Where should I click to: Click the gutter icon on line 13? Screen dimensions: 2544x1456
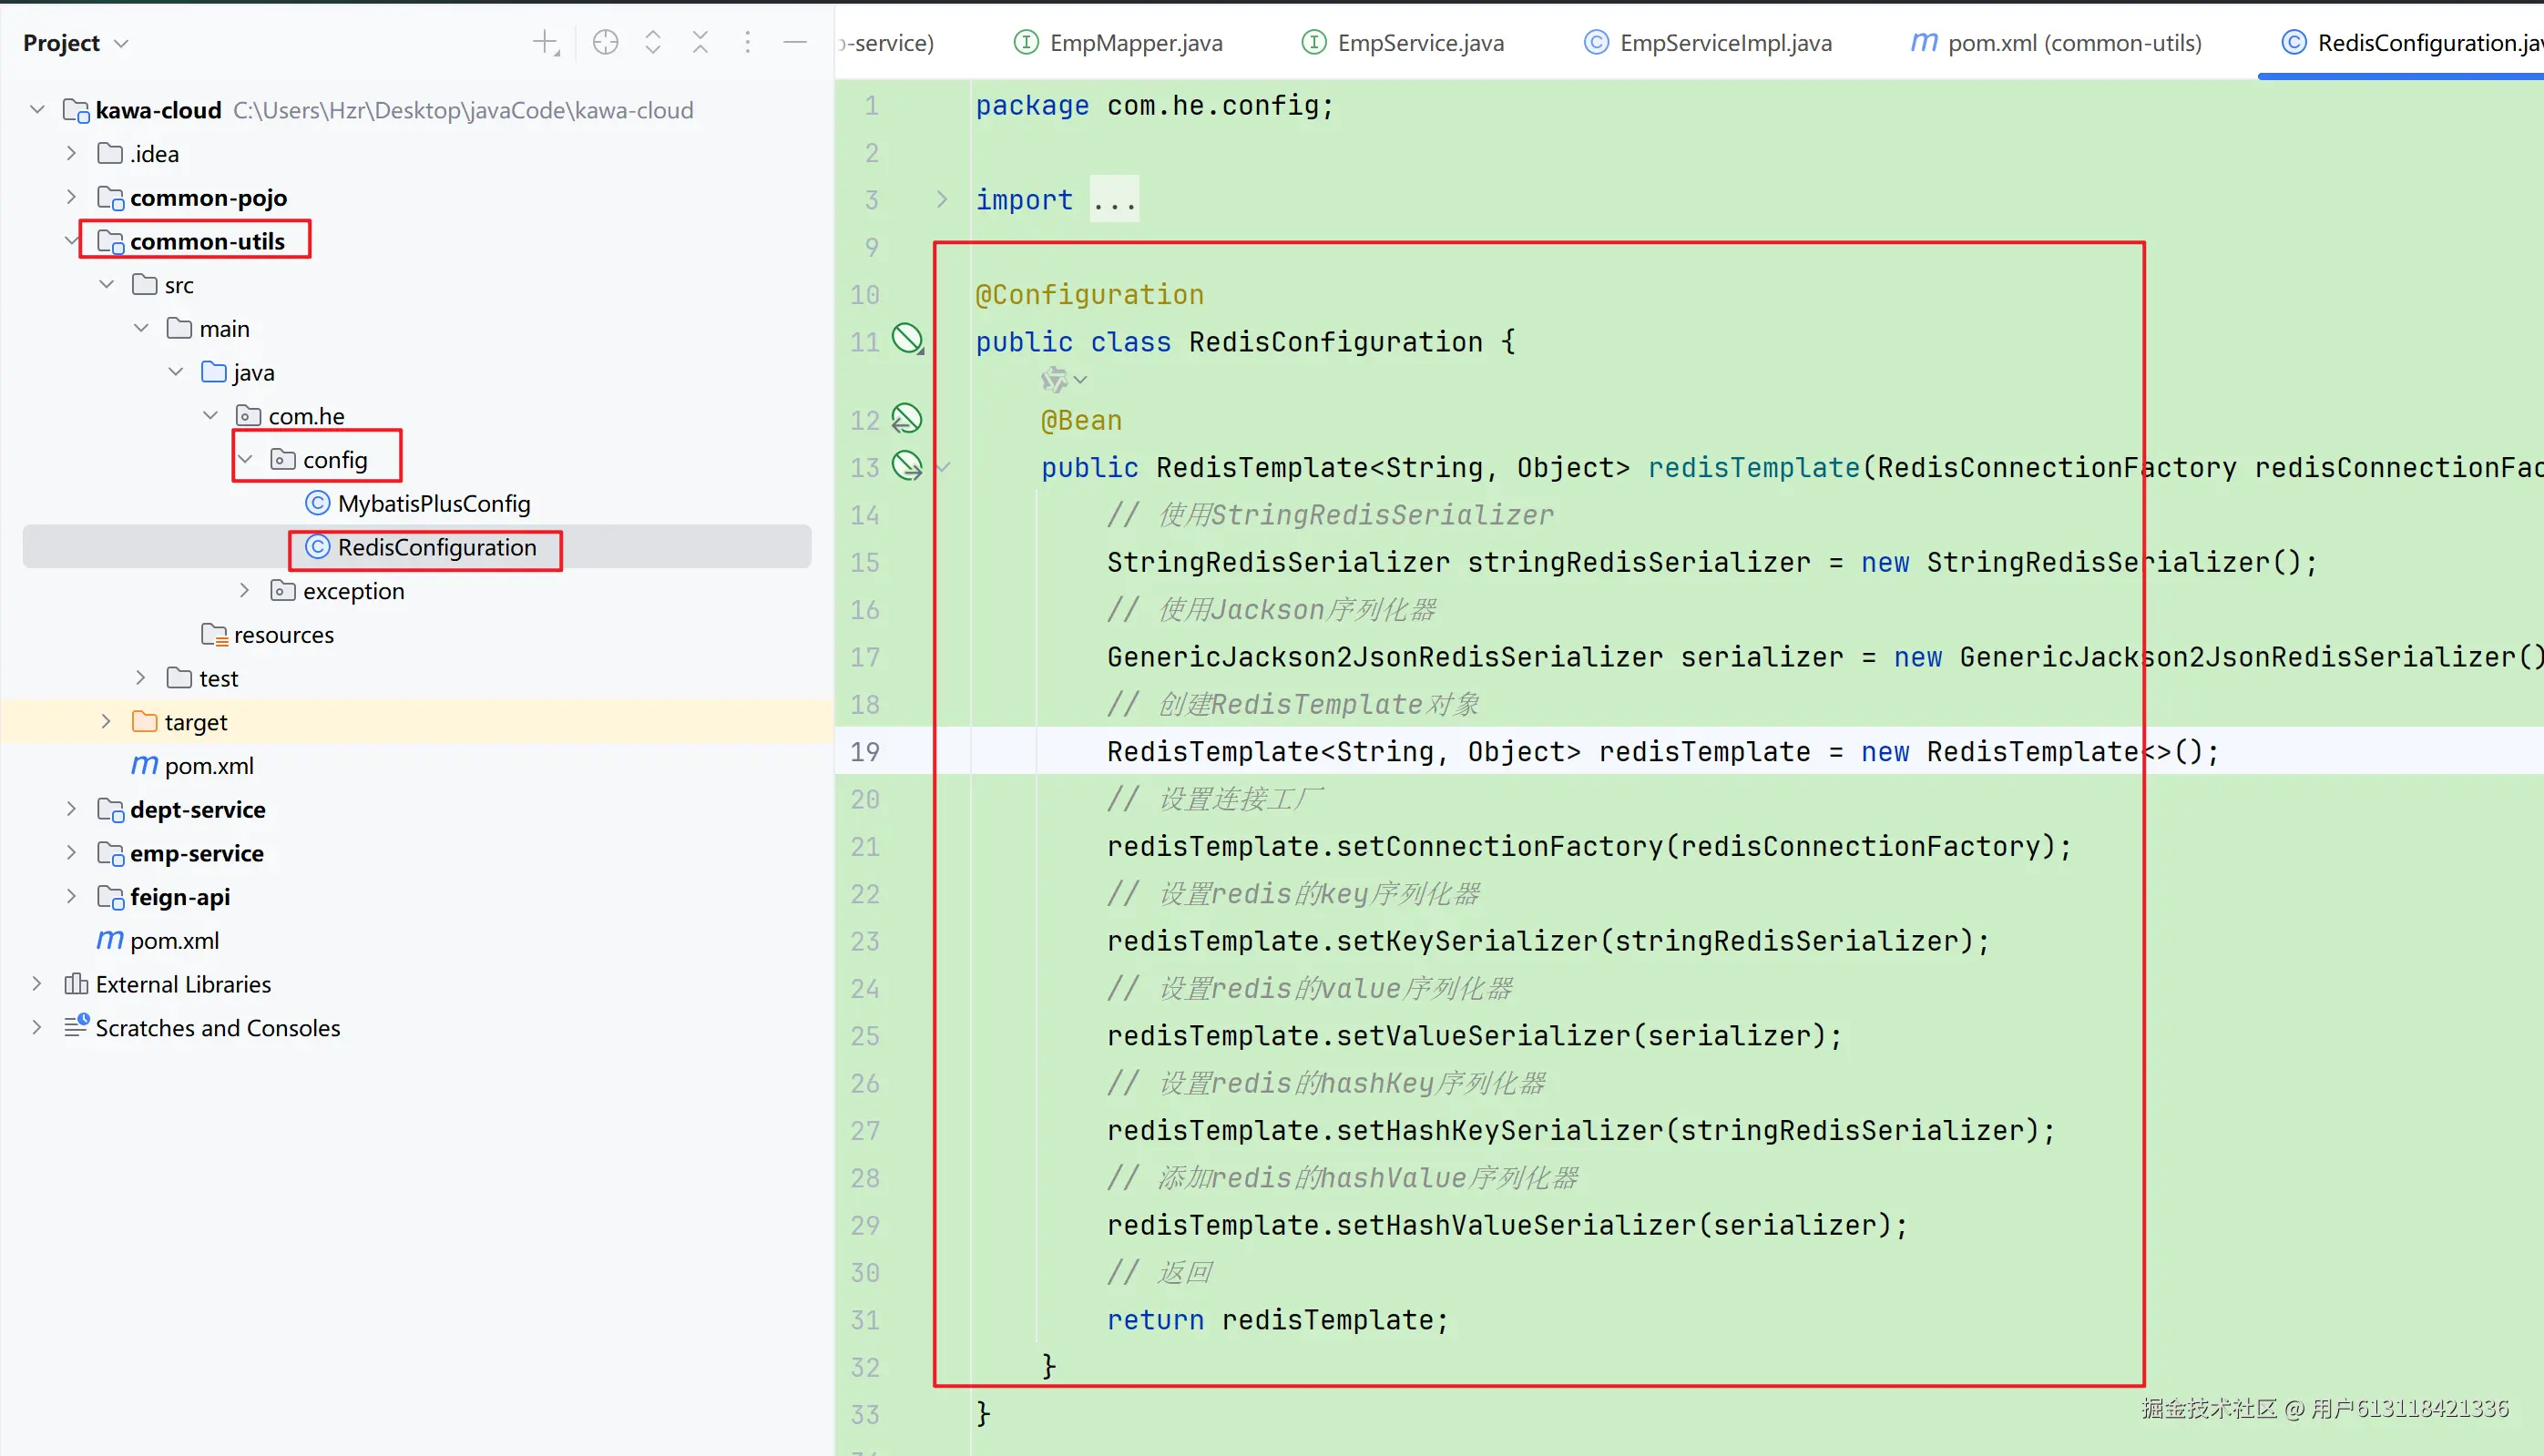(907, 465)
